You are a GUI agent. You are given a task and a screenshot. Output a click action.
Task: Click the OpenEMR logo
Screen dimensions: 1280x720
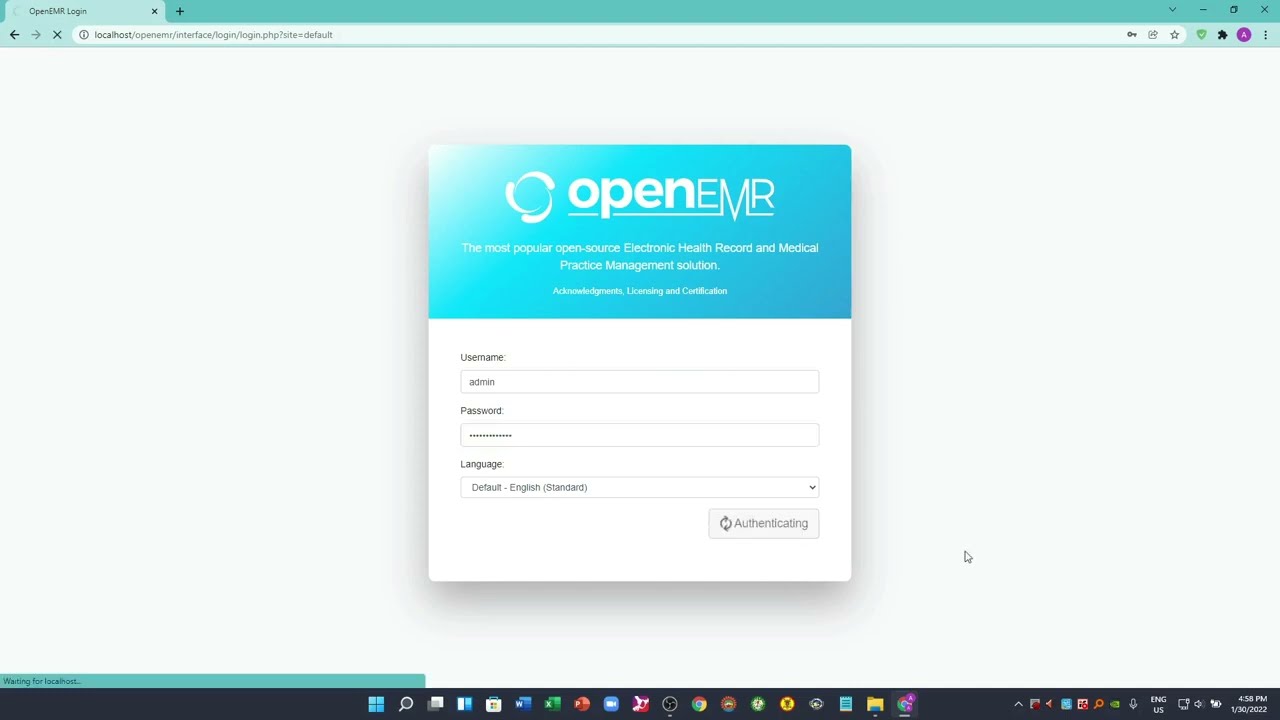pyautogui.click(x=640, y=197)
